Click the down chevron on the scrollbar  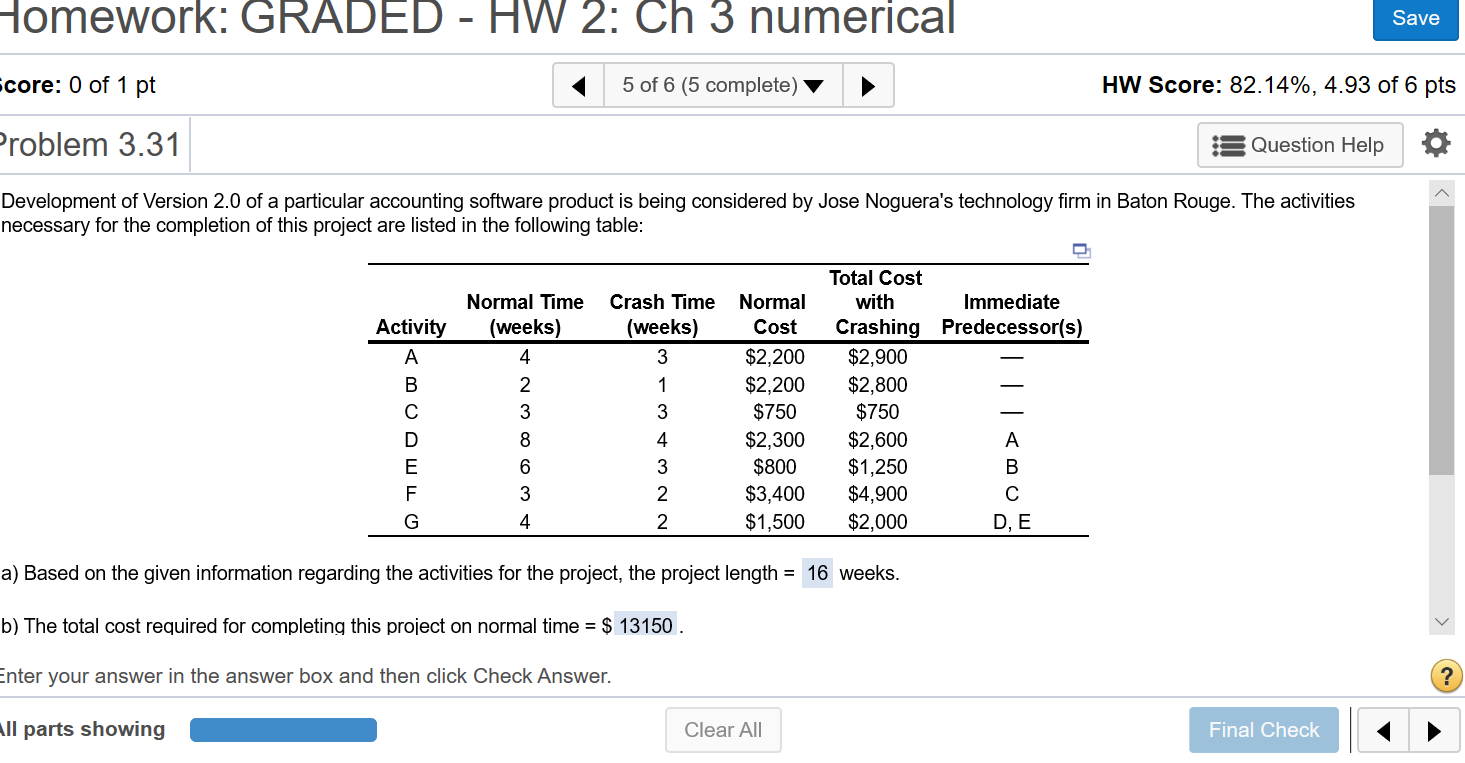(1441, 621)
